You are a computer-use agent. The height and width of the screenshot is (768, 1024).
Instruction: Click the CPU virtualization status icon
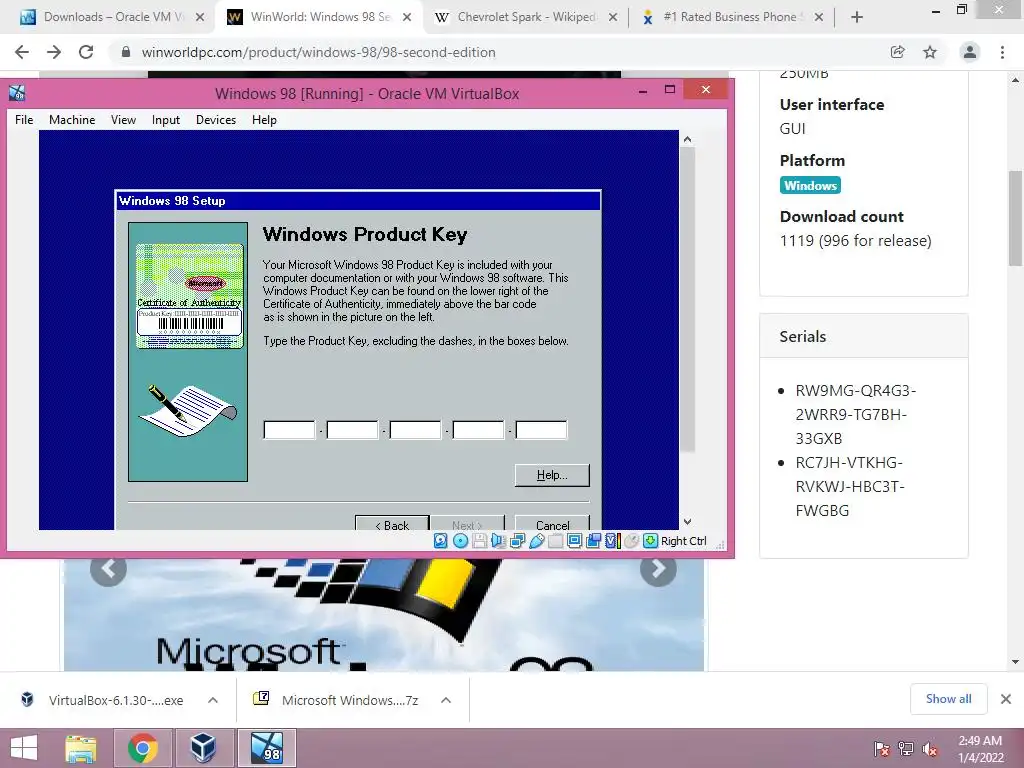[613, 541]
